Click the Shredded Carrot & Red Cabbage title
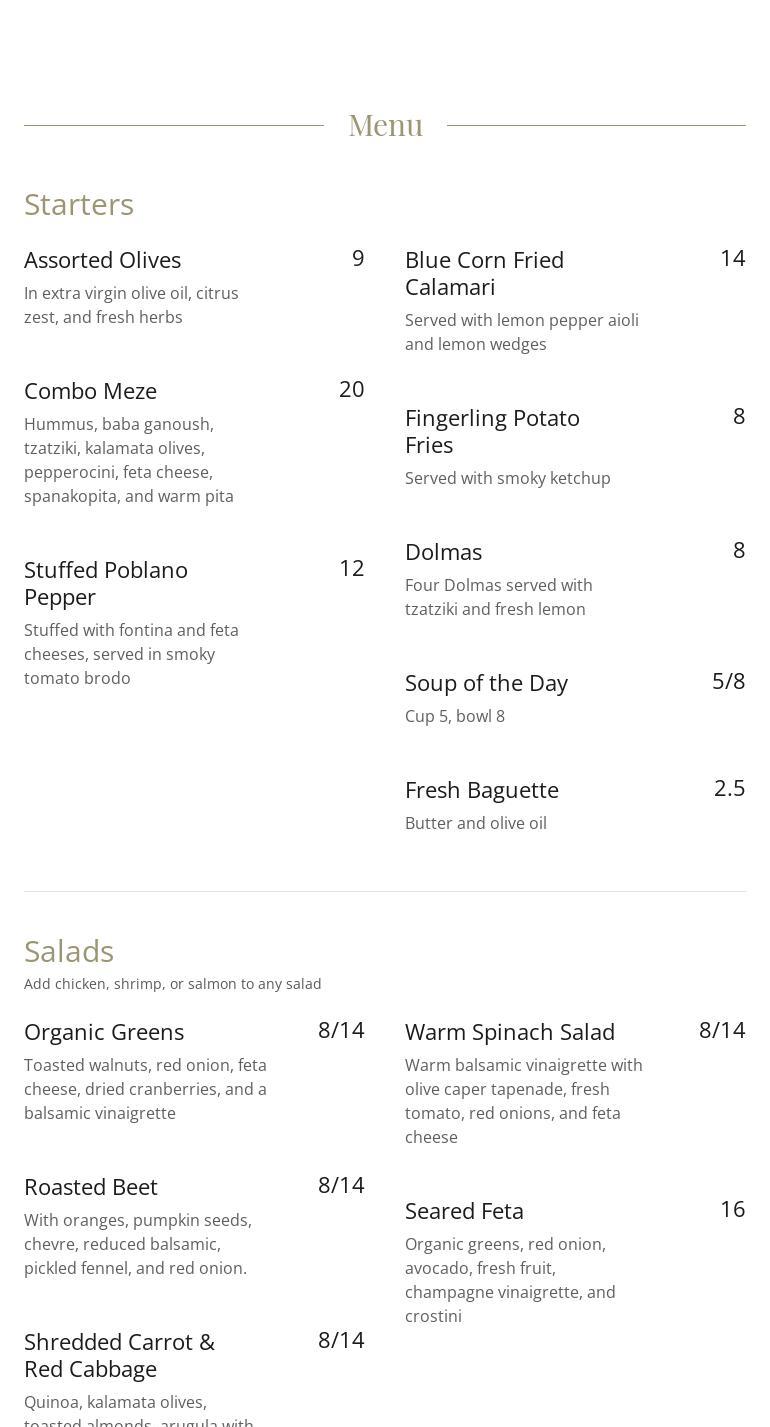Image resolution: width=770 pixels, height=1427 pixels. (x=119, y=1355)
